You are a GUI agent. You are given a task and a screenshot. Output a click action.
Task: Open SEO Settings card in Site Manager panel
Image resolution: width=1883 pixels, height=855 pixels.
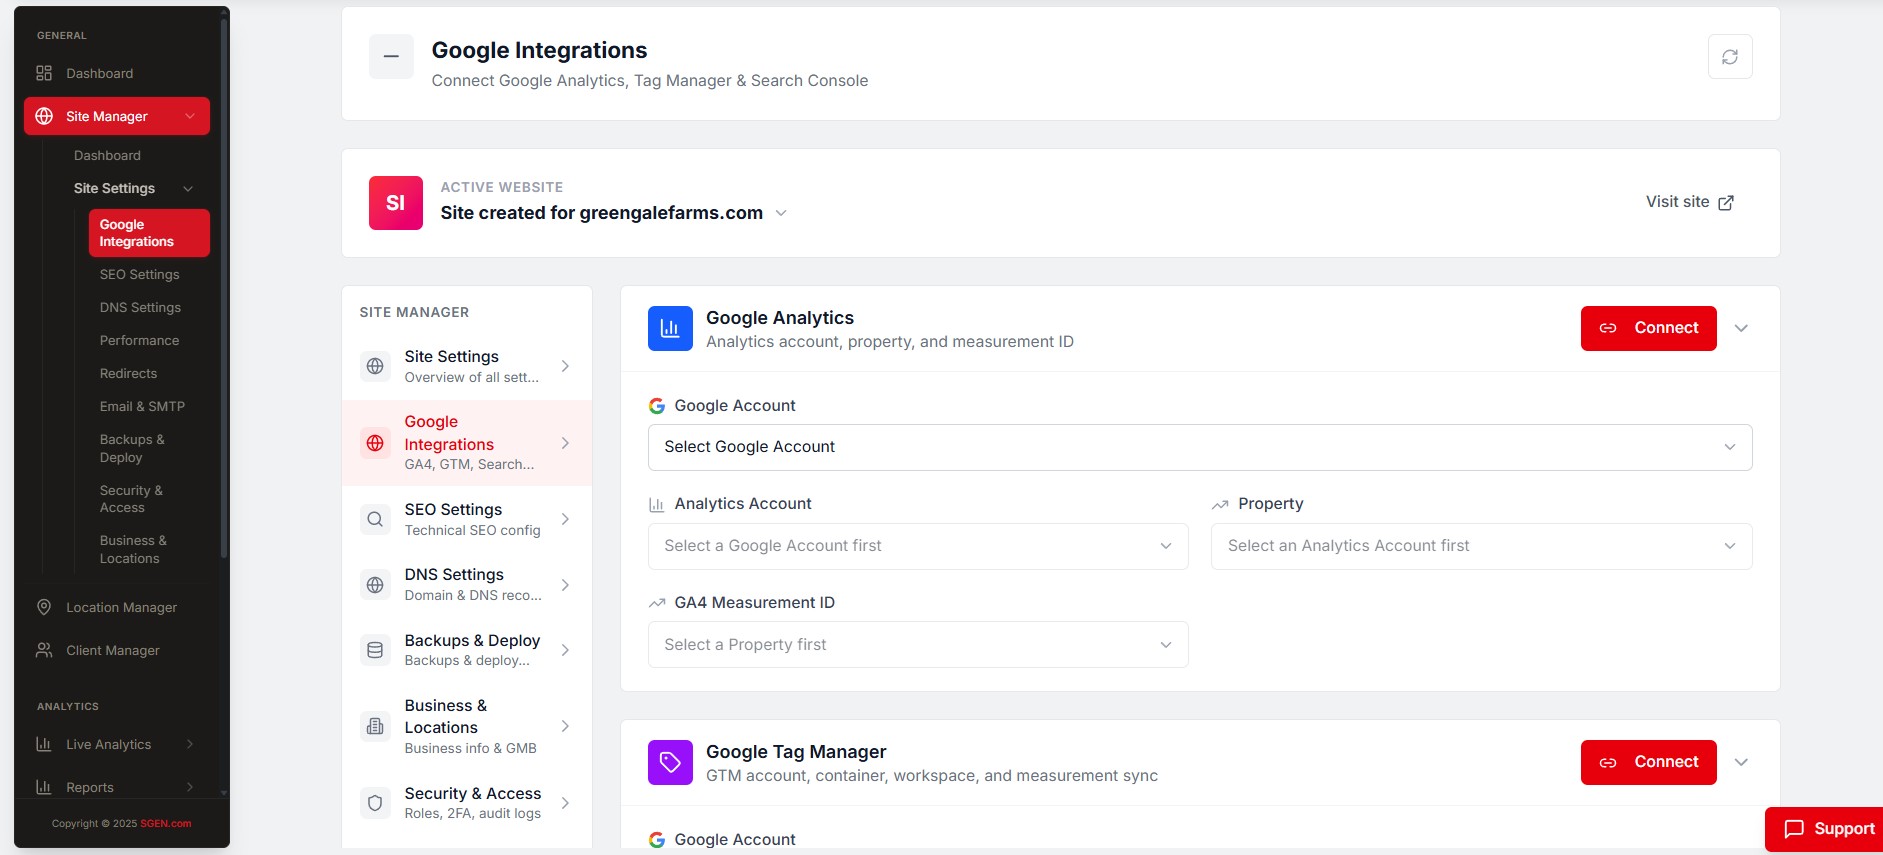[x=467, y=519]
